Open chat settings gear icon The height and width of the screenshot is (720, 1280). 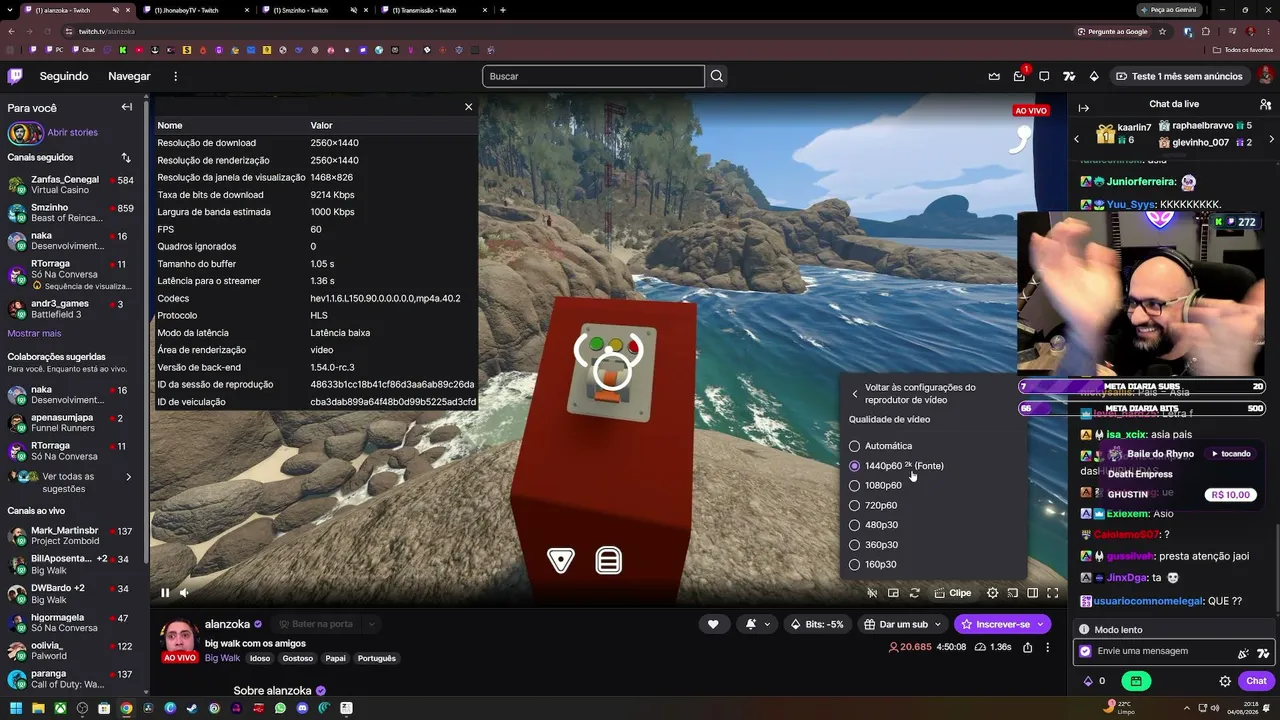1225,681
